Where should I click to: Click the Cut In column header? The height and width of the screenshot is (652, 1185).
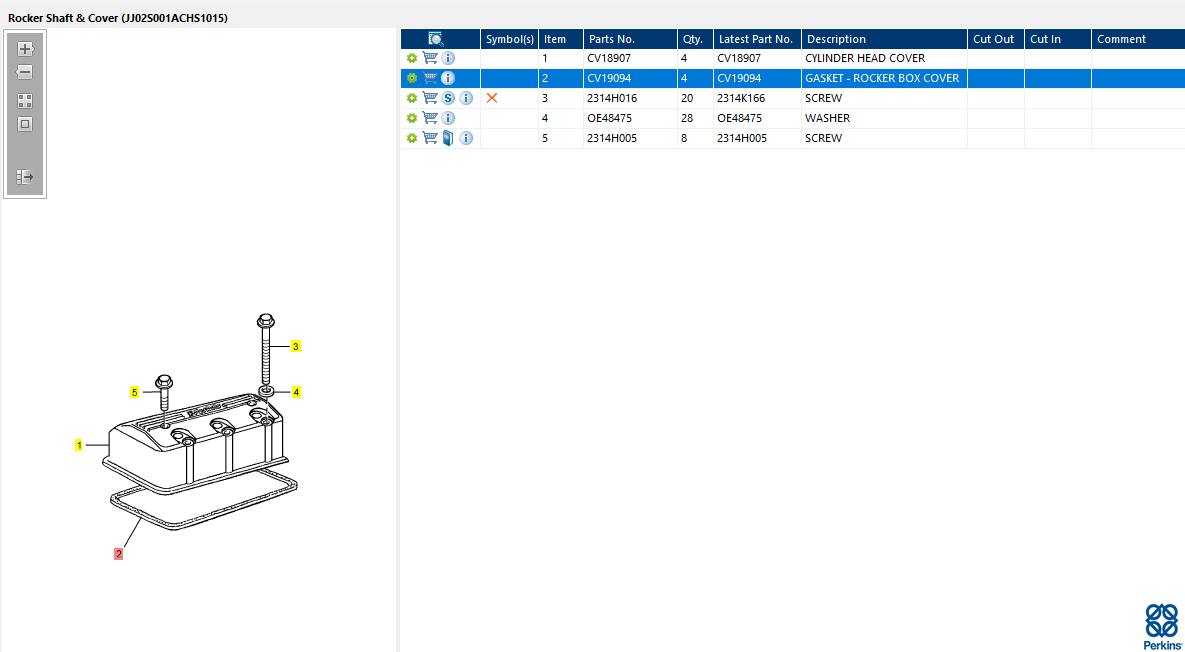(x=1058, y=39)
